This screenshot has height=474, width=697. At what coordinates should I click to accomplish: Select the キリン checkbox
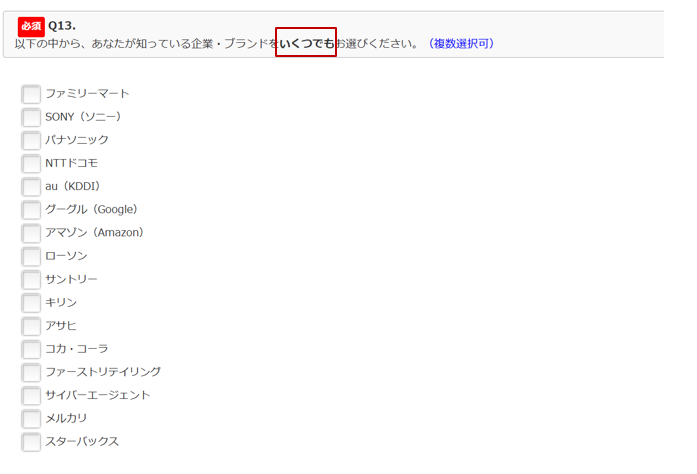coord(31,302)
